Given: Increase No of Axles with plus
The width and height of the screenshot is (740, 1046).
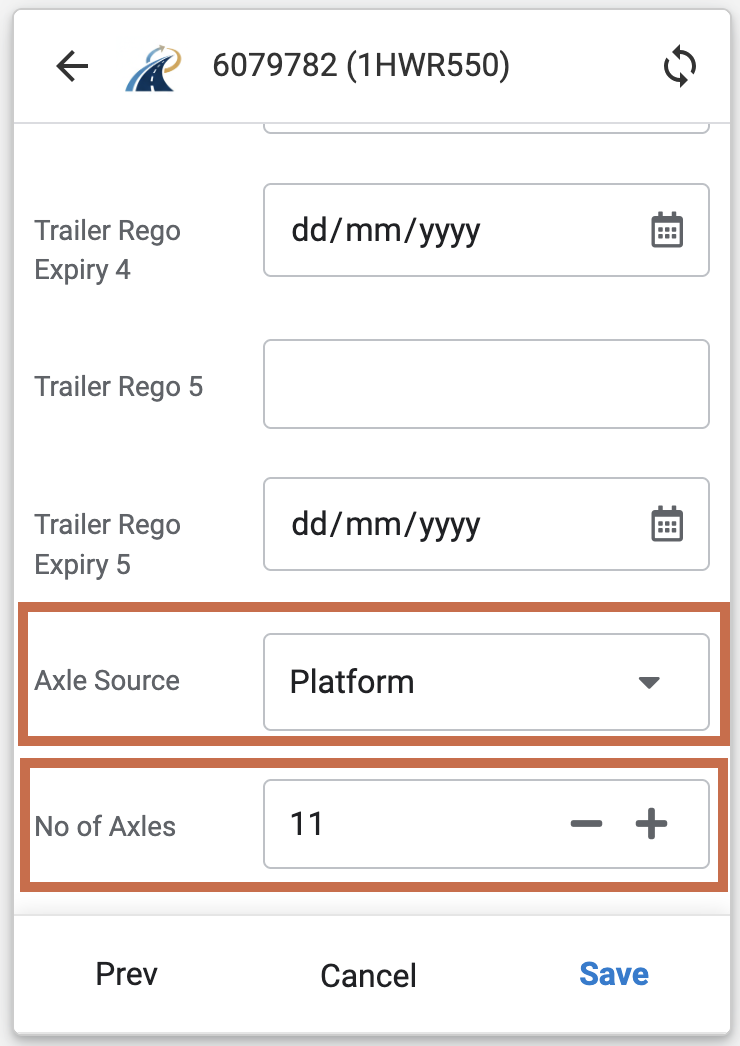Looking at the screenshot, I should click(x=651, y=824).
